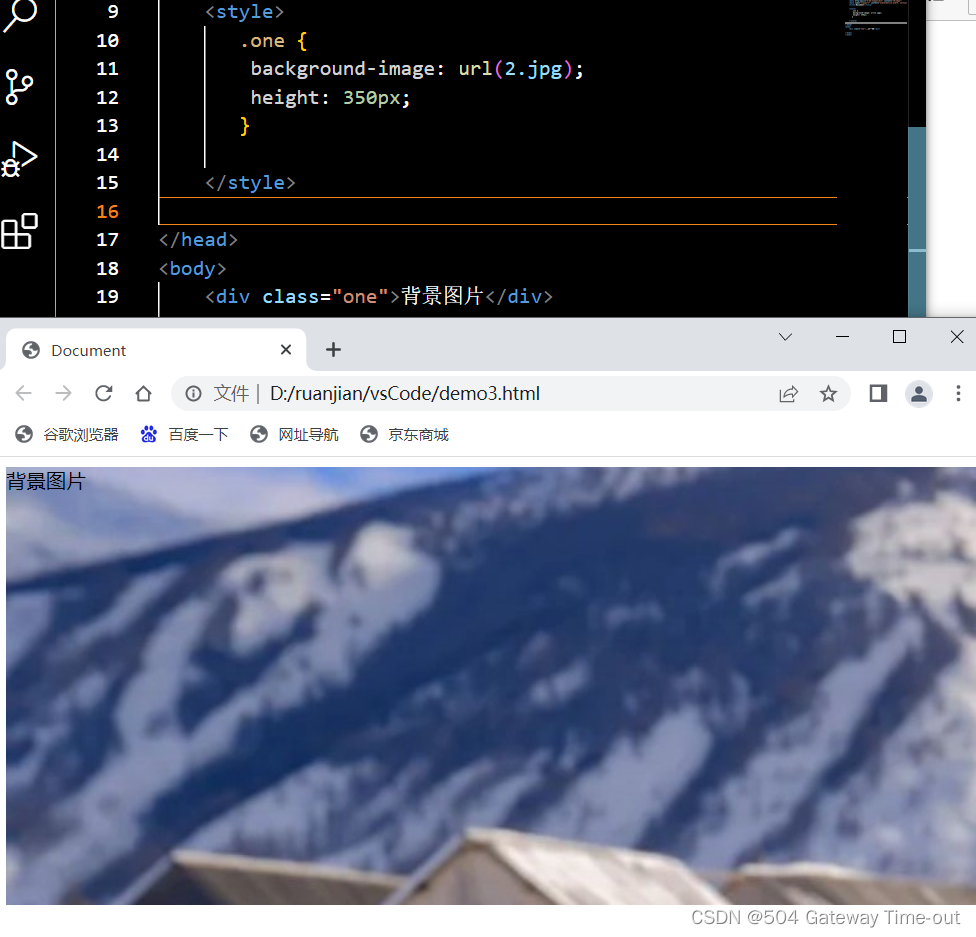Share this page icon
The width and height of the screenshot is (976, 937).
click(788, 393)
